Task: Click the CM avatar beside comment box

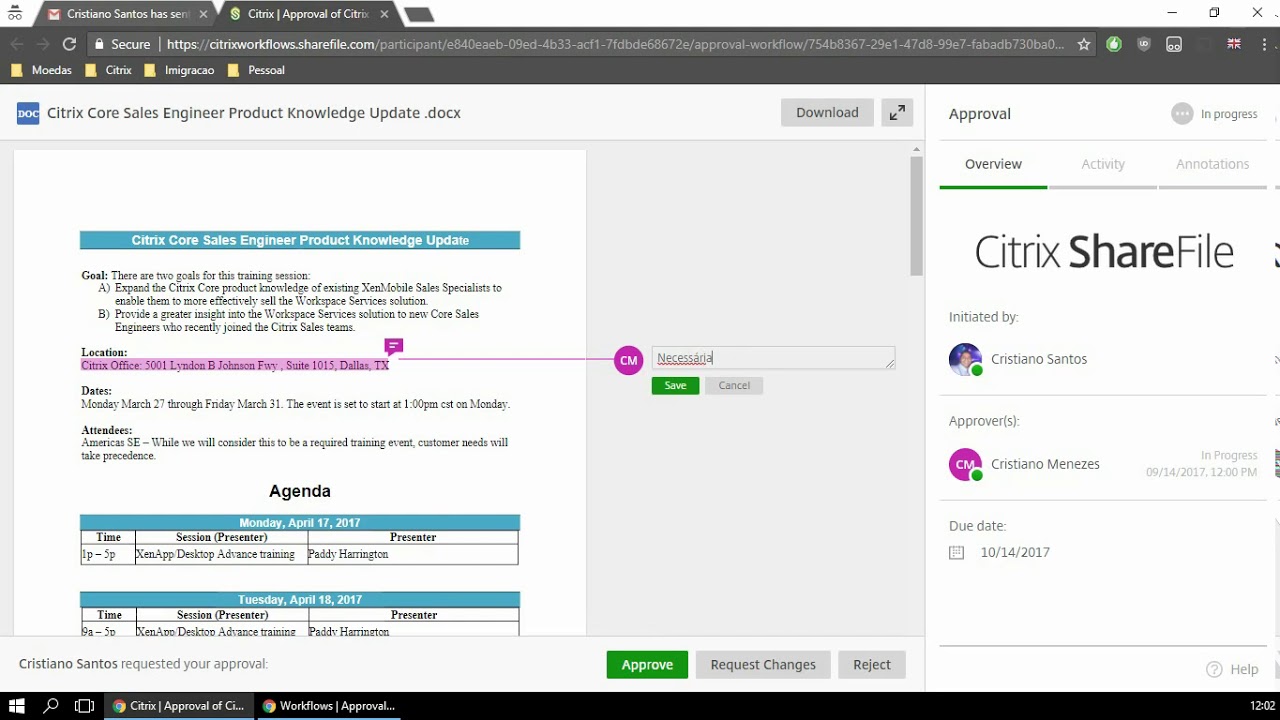Action: pyautogui.click(x=628, y=360)
